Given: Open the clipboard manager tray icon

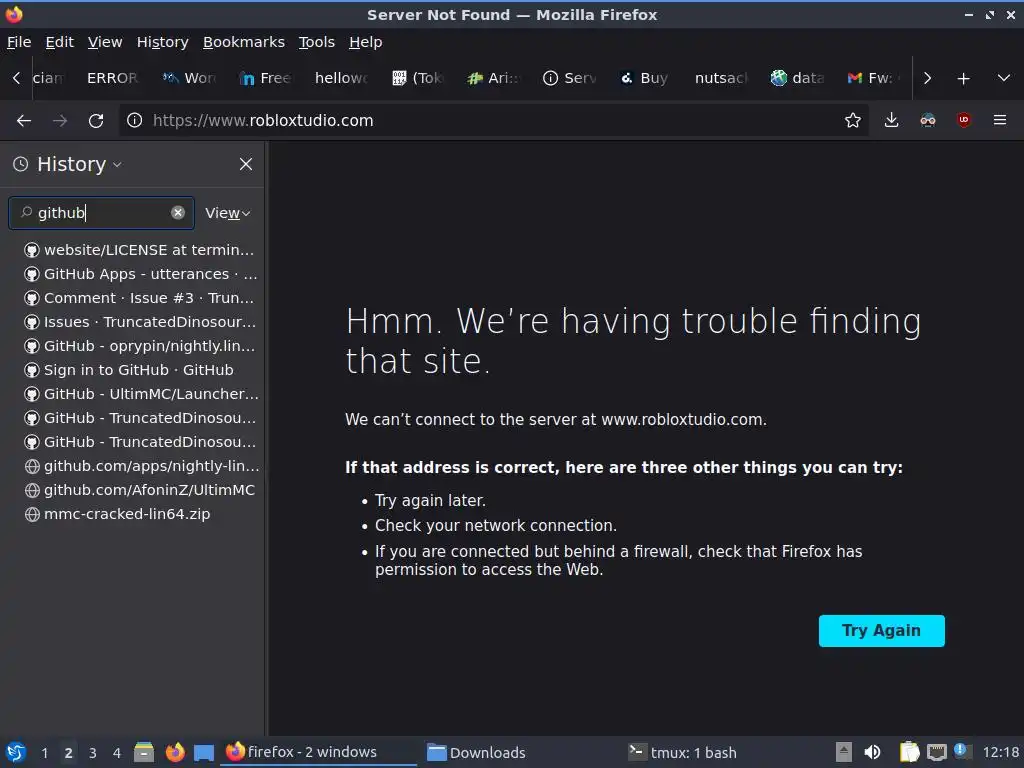Looking at the screenshot, I should coord(909,752).
